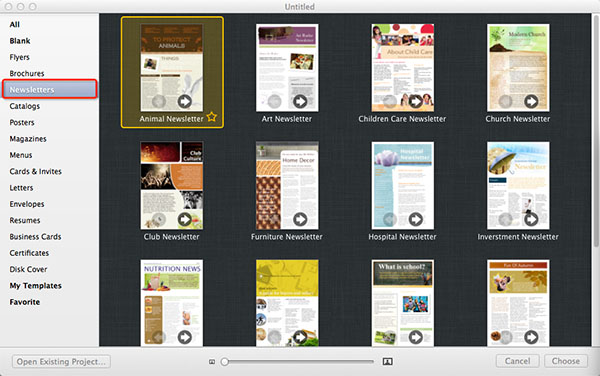Open Existing Project button

pyautogui.click(x=61, y=361)
